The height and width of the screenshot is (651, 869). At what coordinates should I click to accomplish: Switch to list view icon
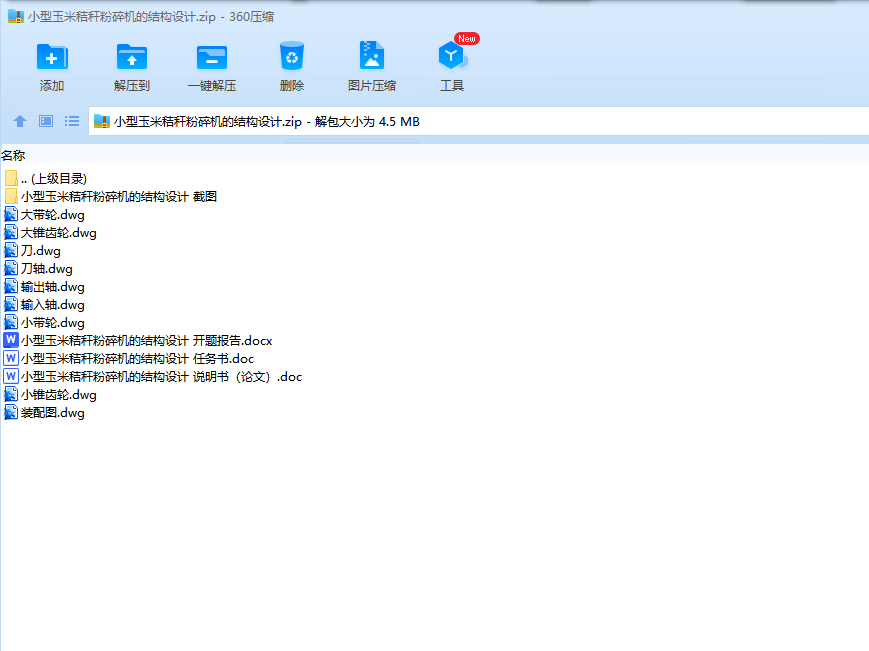(71, 121)
